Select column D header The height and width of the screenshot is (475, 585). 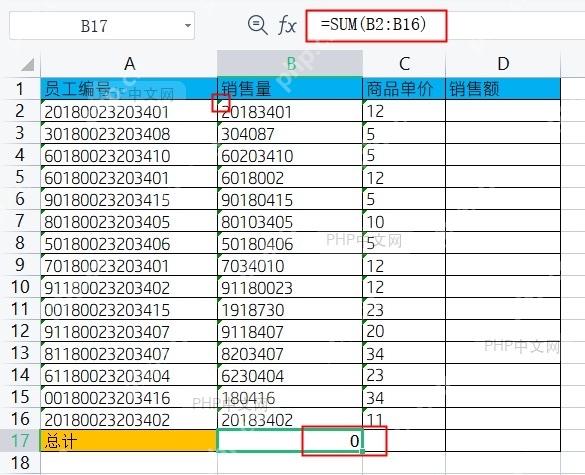tap(503, 64)
